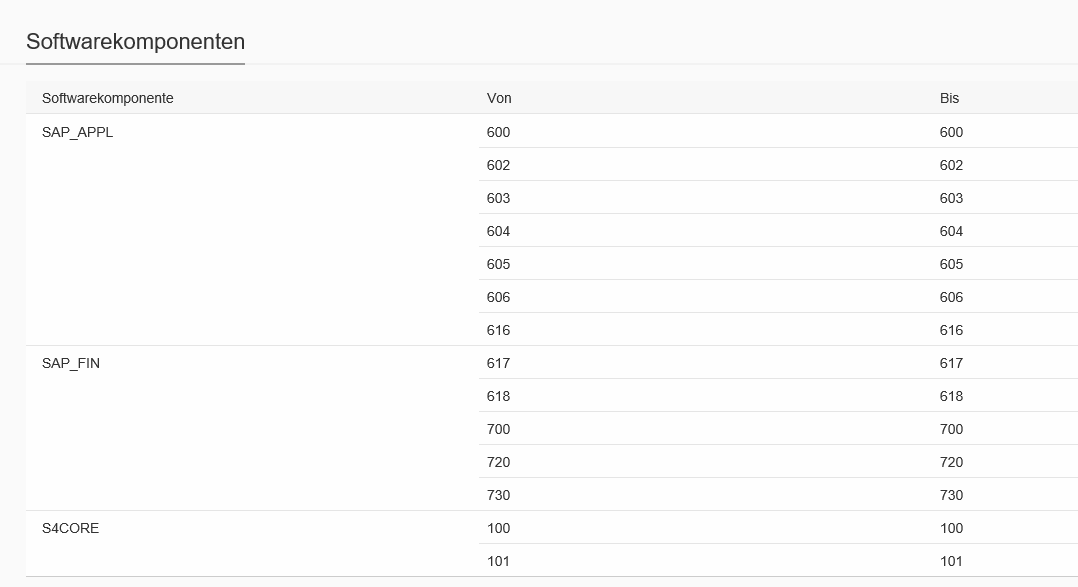Click the Von value 101
The height and width of the screenshot is (587, 1078).
[x=498, y=561]
